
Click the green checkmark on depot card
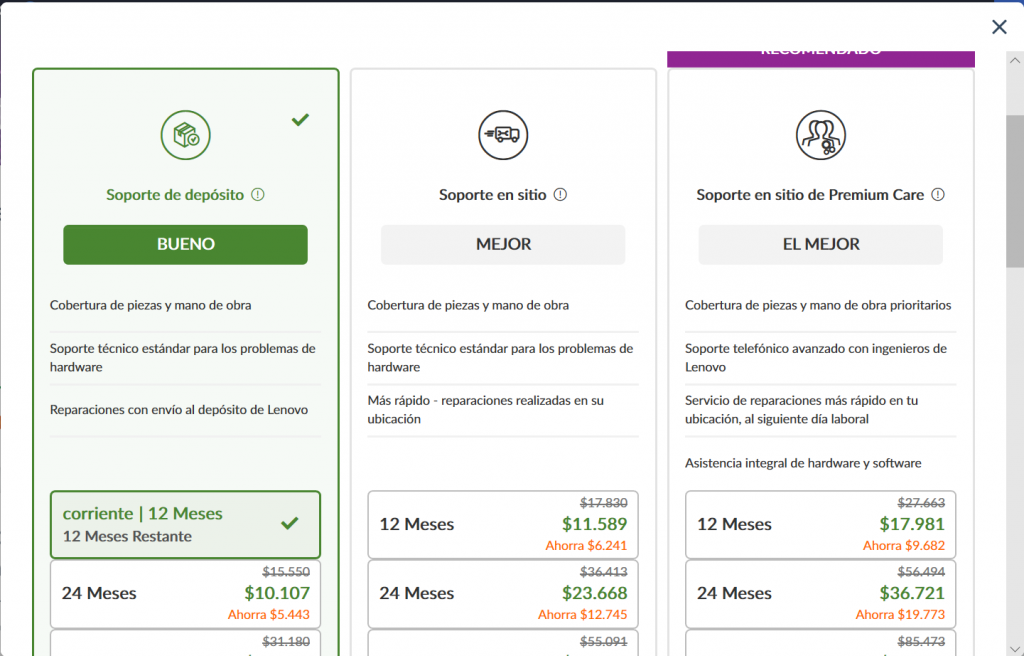point(300,120)
